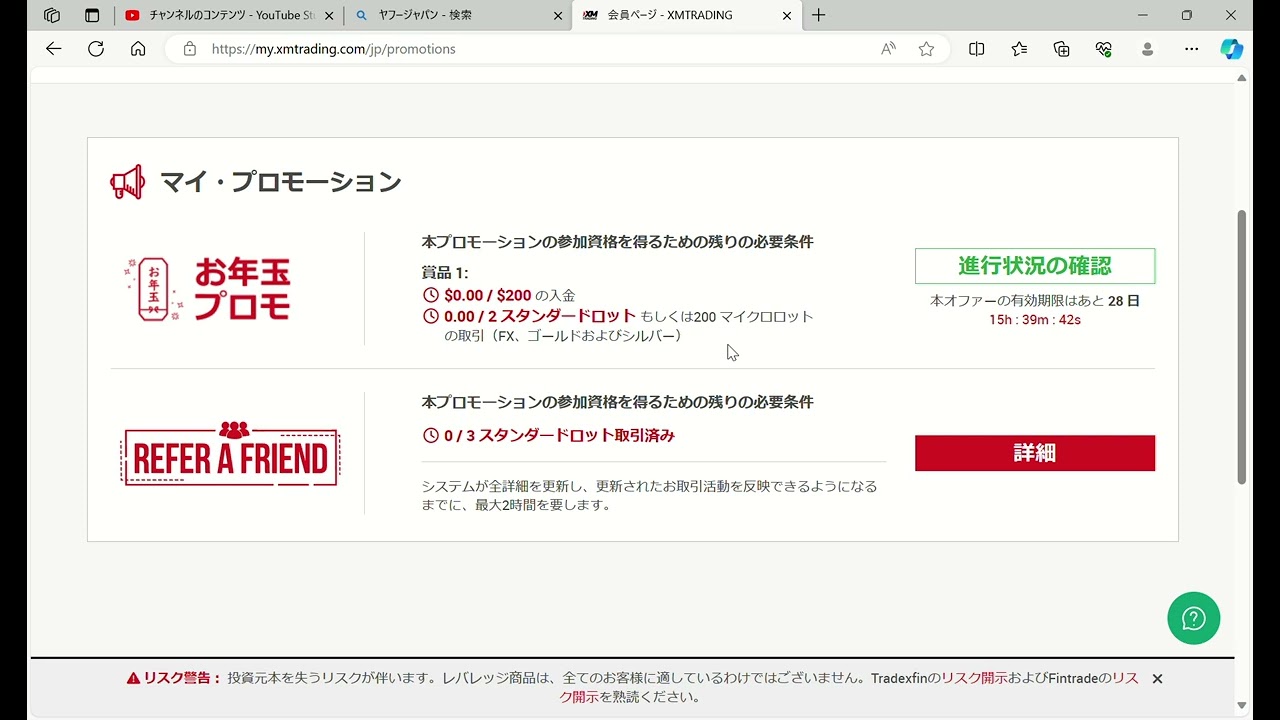Open green help chat bubble
Viewport: 1280px width, 720px height.
coord(1193,618)
